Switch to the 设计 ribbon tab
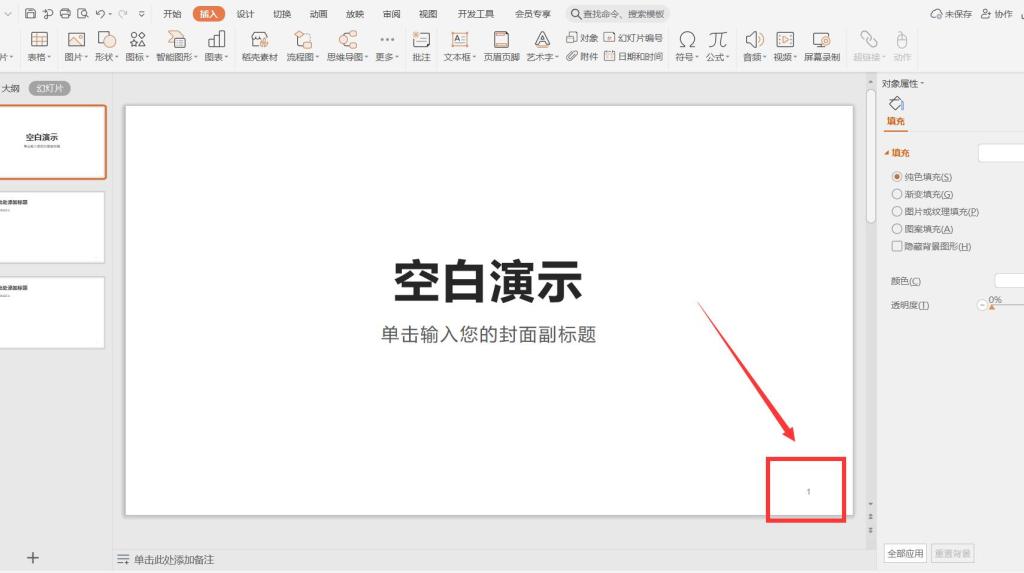This screenshot has width=1024, height=573. (x=245, y=14)
